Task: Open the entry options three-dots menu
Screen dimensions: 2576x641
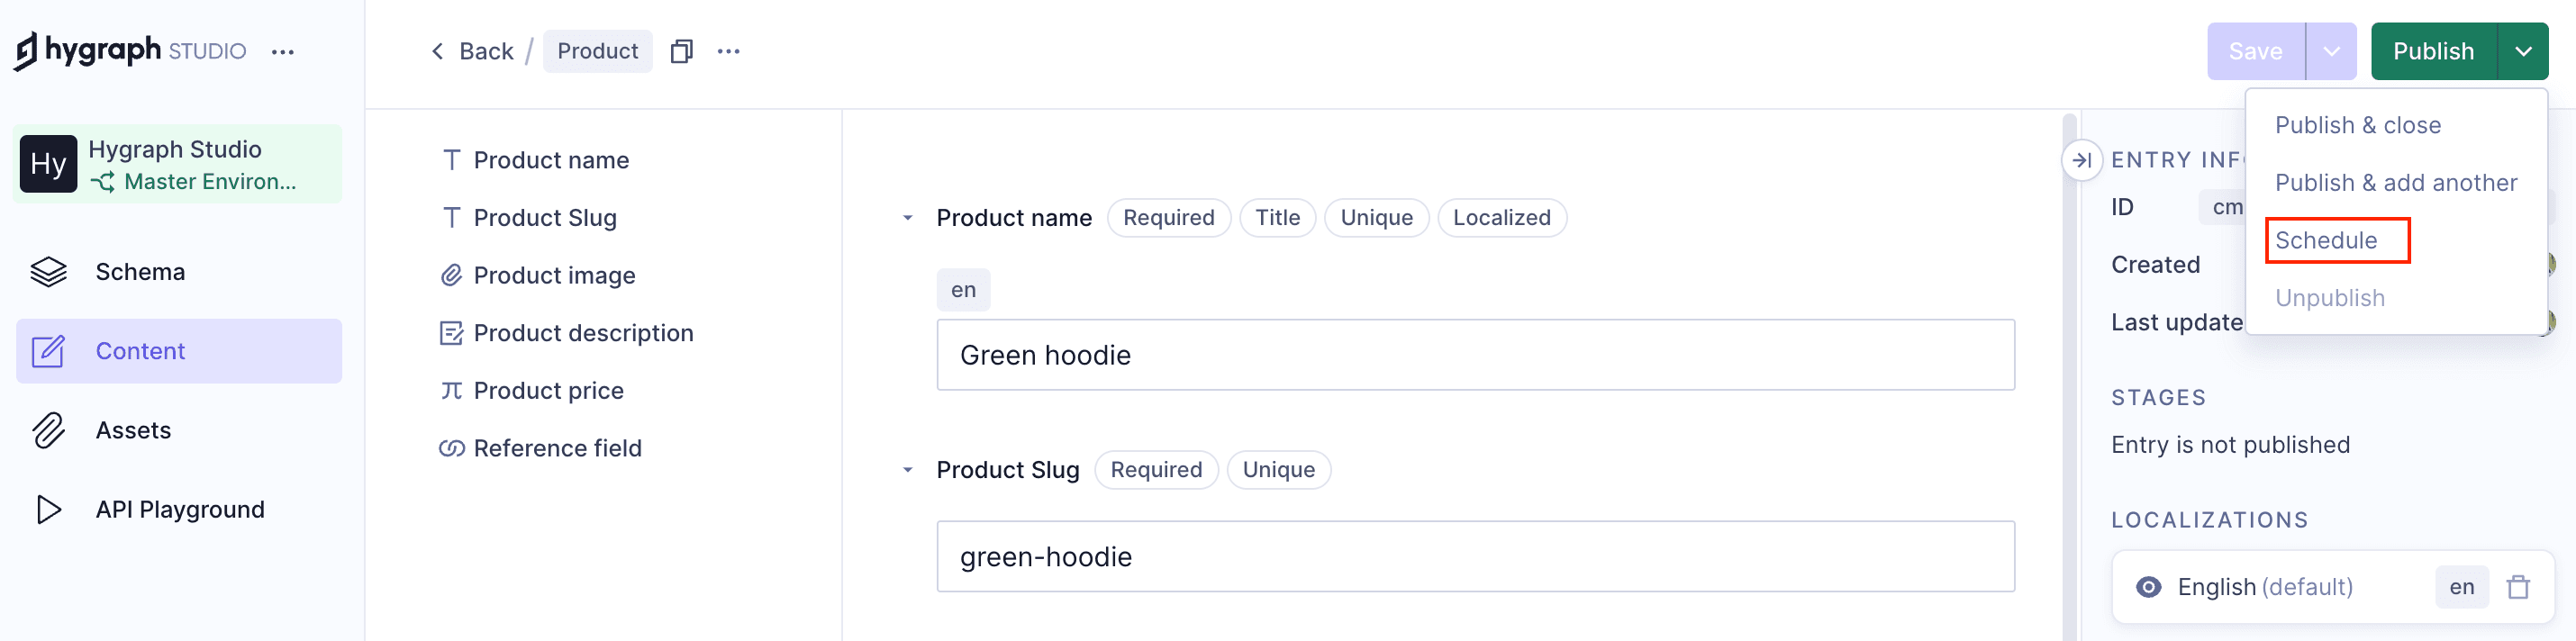Action: click(728, 51)
